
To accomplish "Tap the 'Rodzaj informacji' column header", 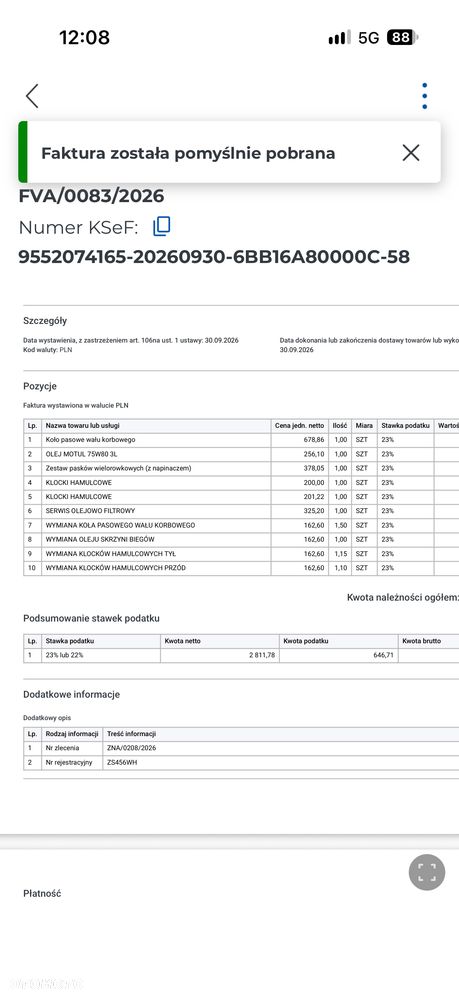I will [x=72, y=734].
